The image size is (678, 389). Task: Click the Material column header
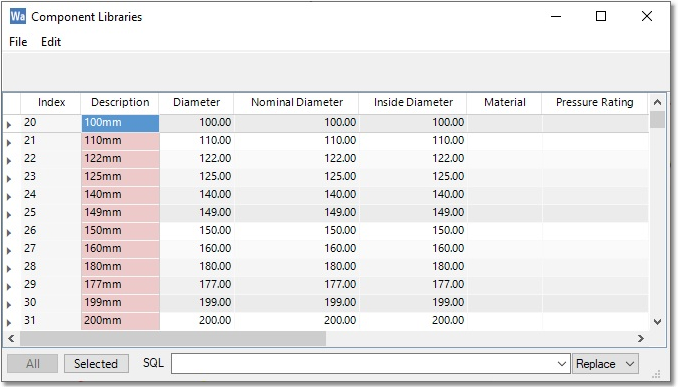pos(505,102)
